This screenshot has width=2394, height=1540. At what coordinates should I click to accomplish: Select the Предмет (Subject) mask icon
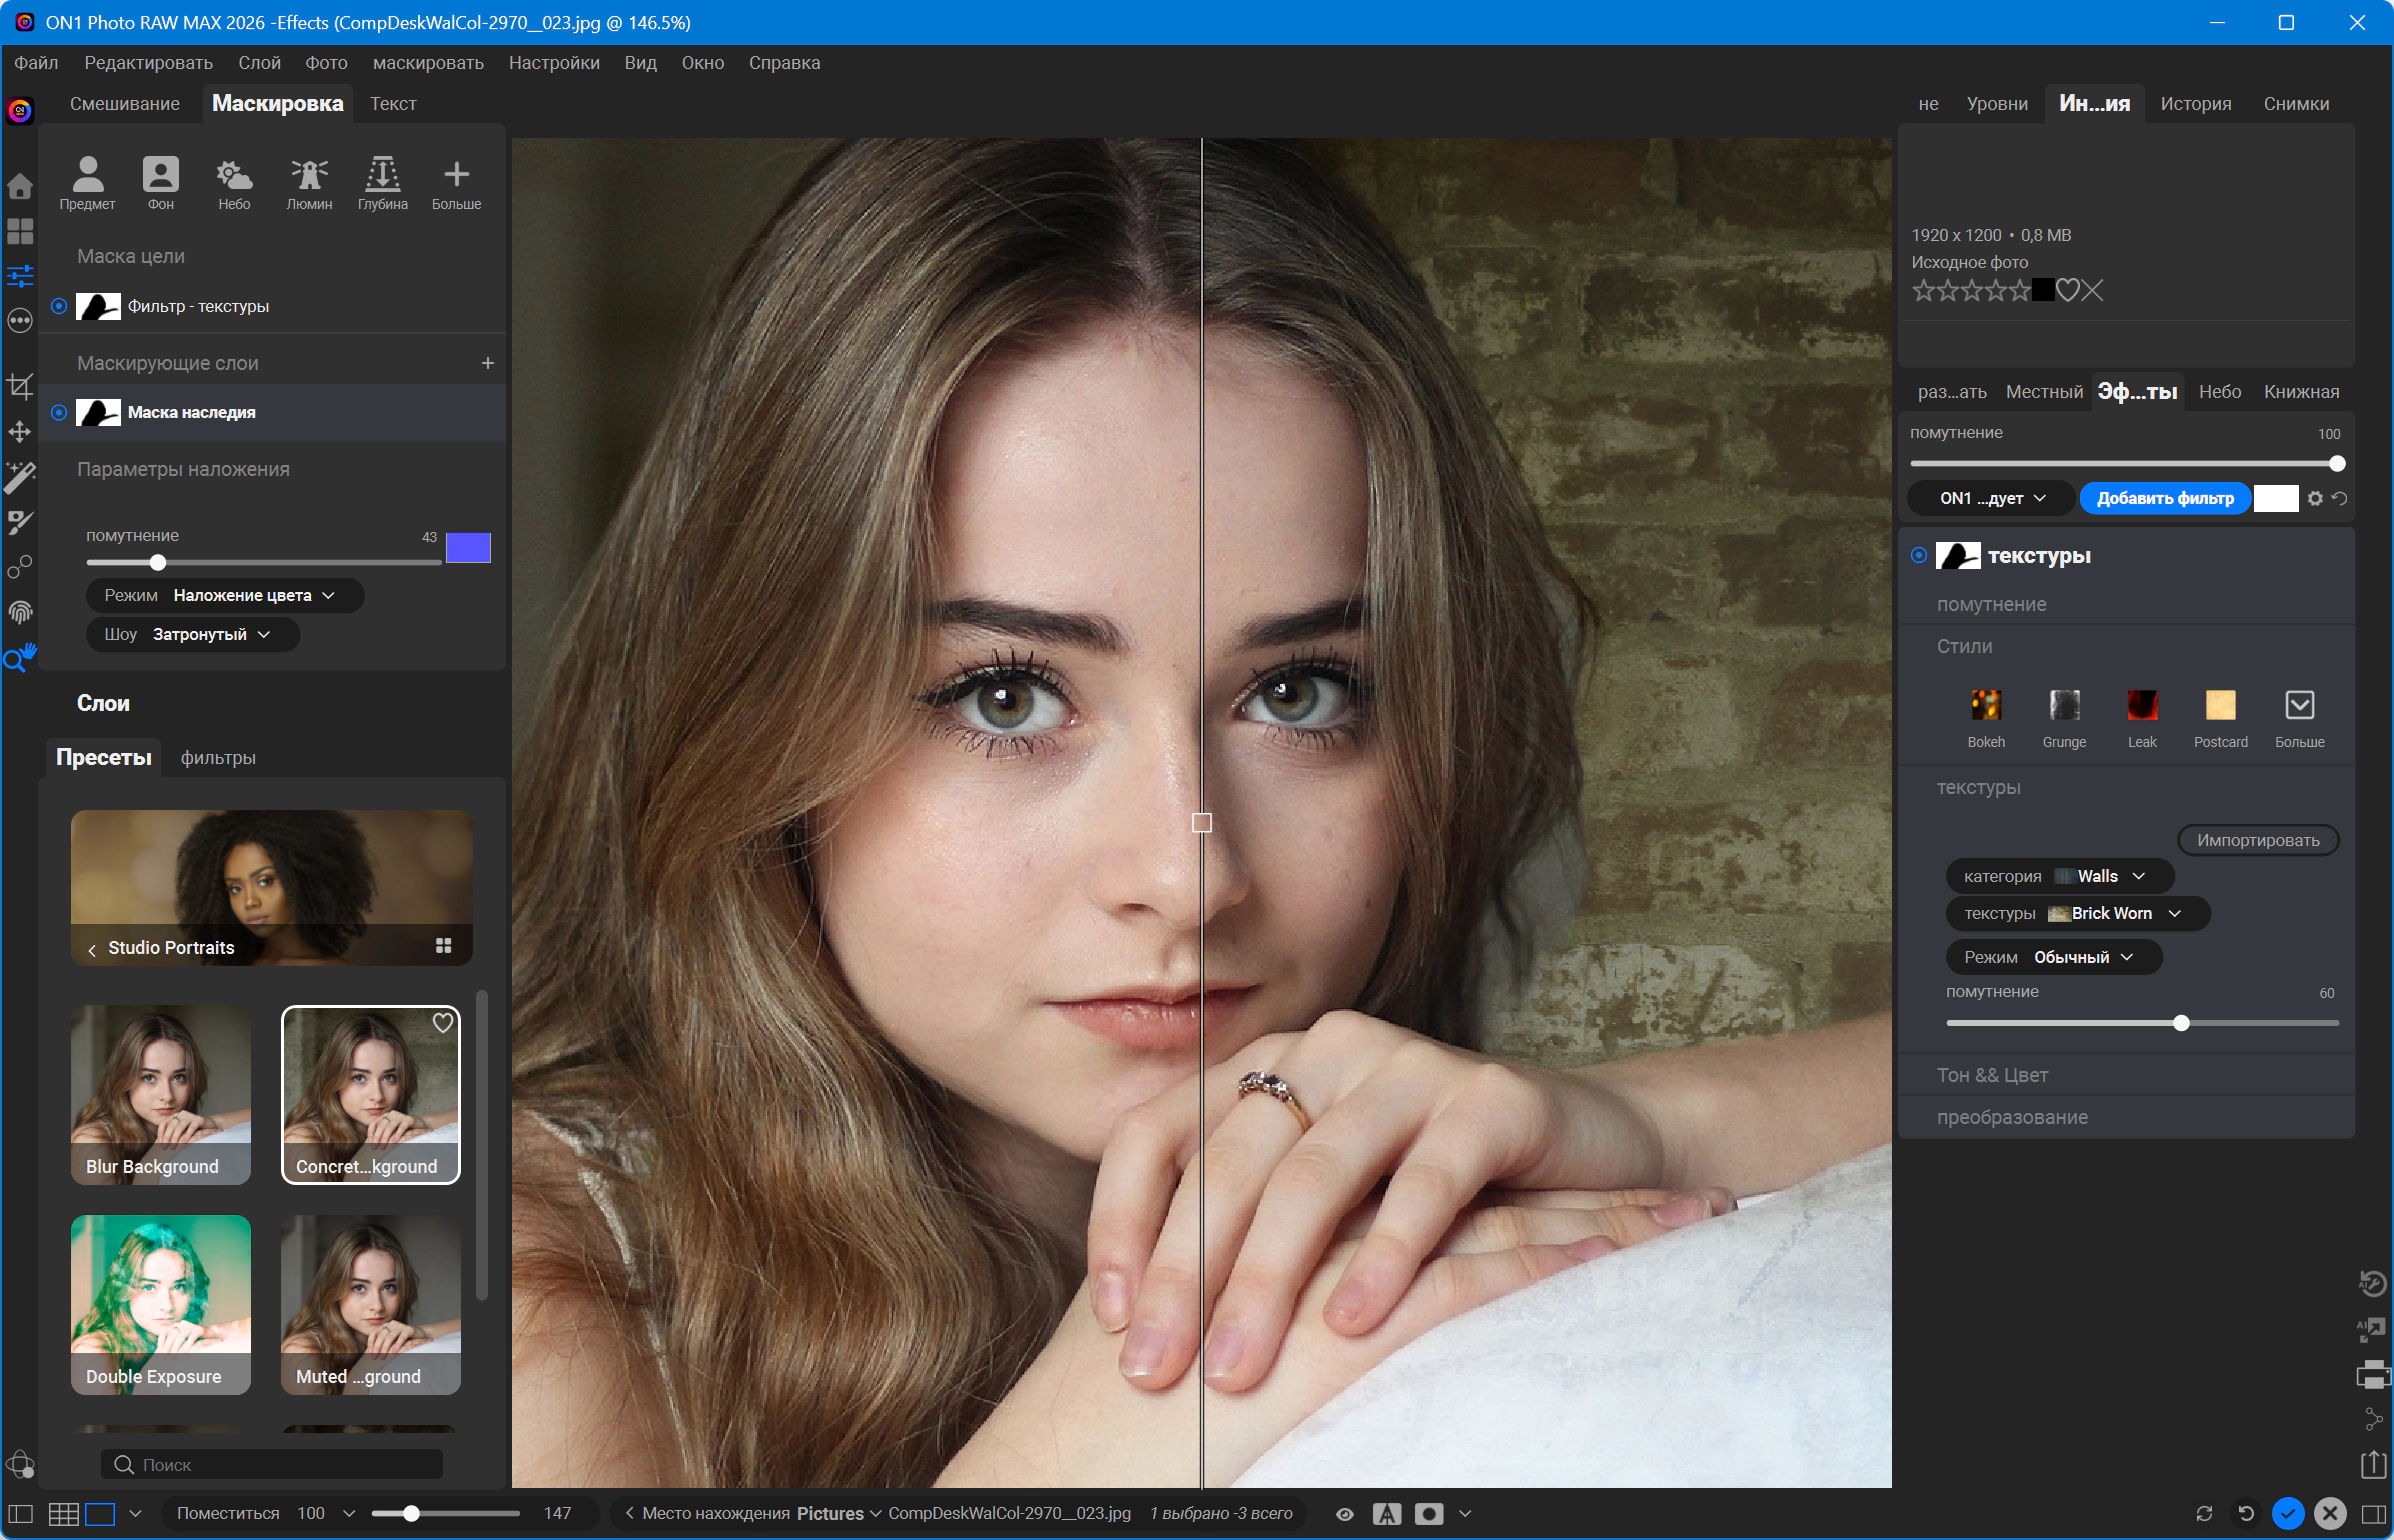click(x=88, y=182)
